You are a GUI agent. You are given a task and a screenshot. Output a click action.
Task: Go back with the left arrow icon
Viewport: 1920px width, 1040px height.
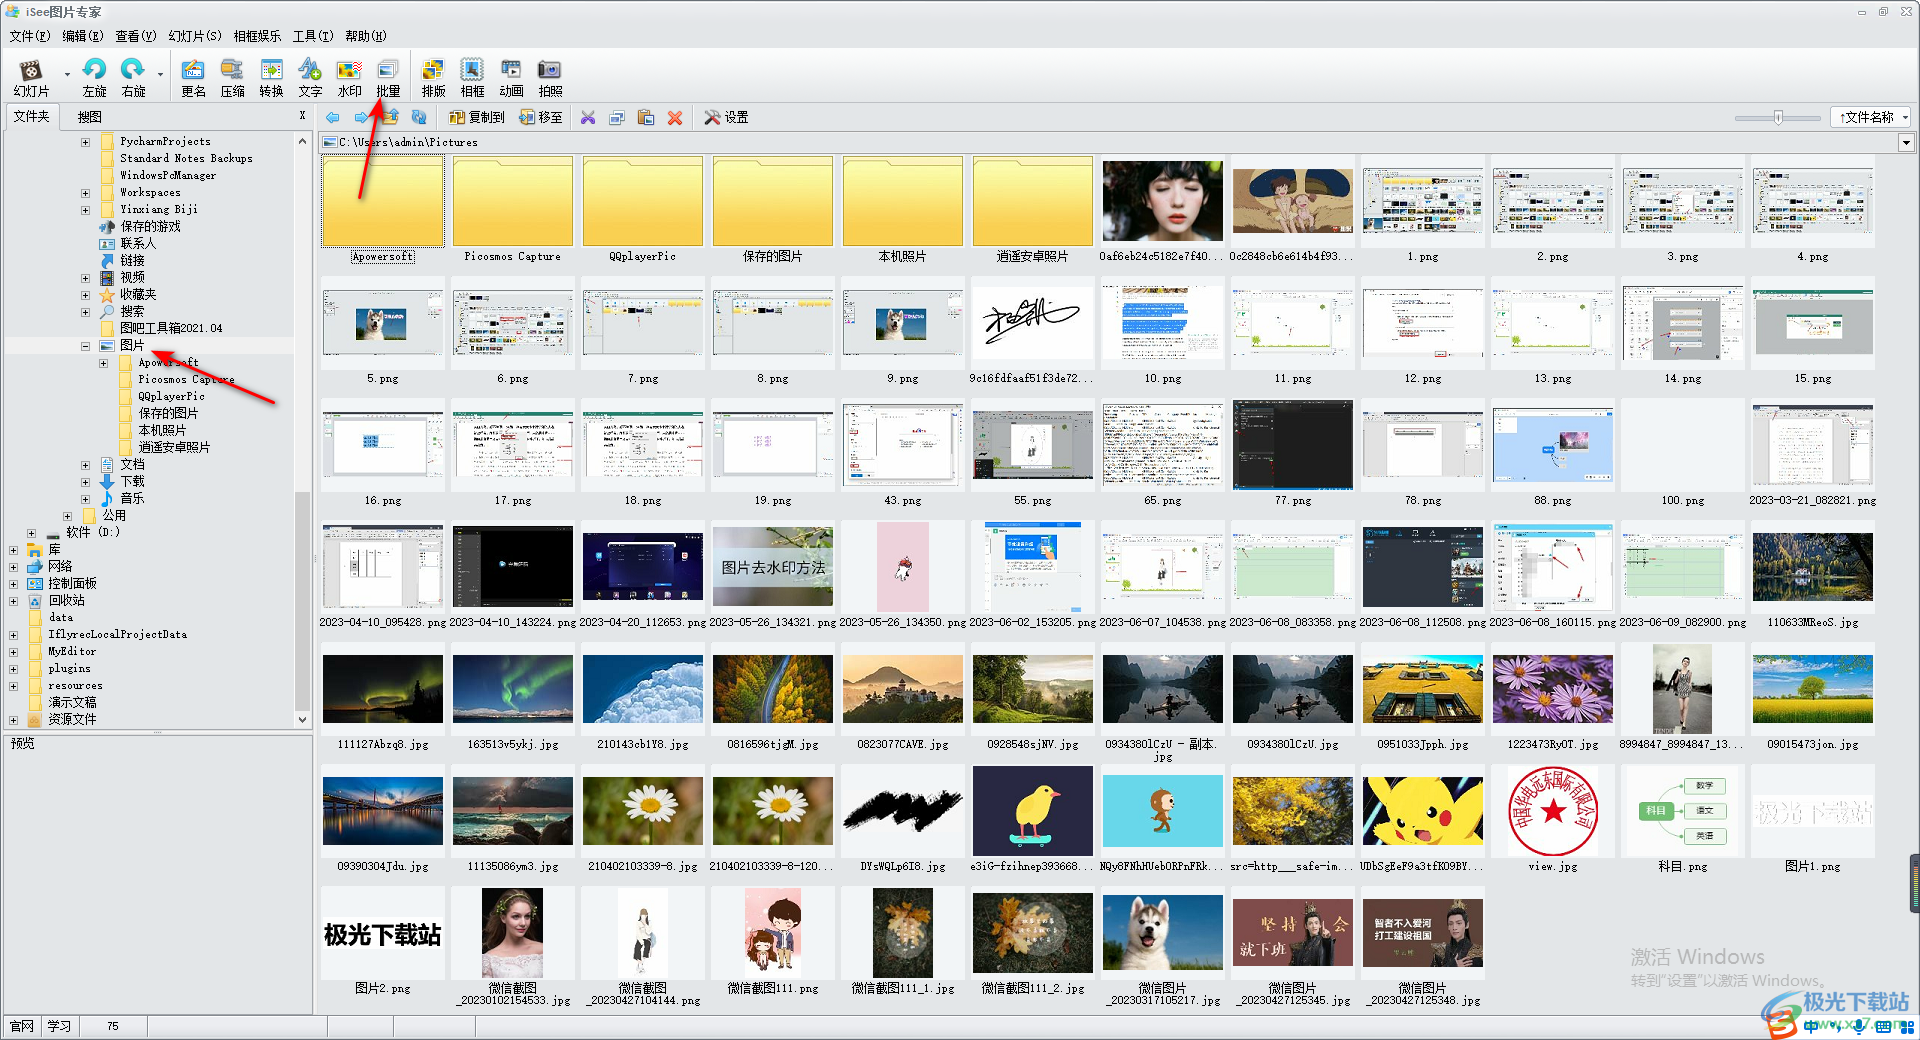pyautogui.click(x=333, y=117)
